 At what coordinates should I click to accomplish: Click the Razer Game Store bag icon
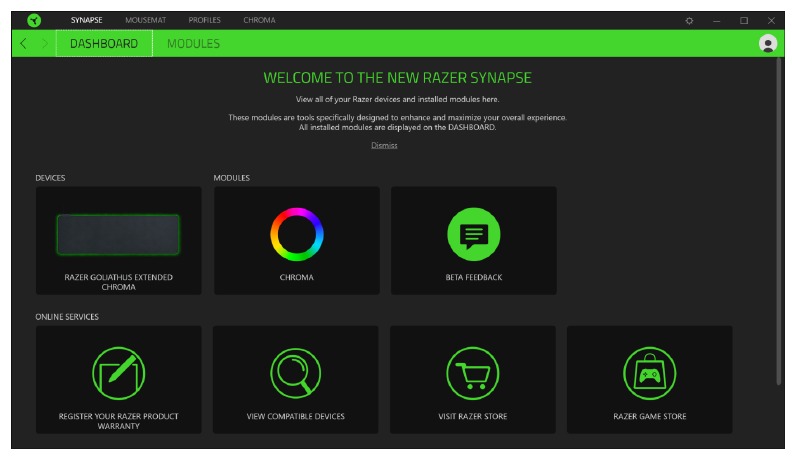pos(650,373)
